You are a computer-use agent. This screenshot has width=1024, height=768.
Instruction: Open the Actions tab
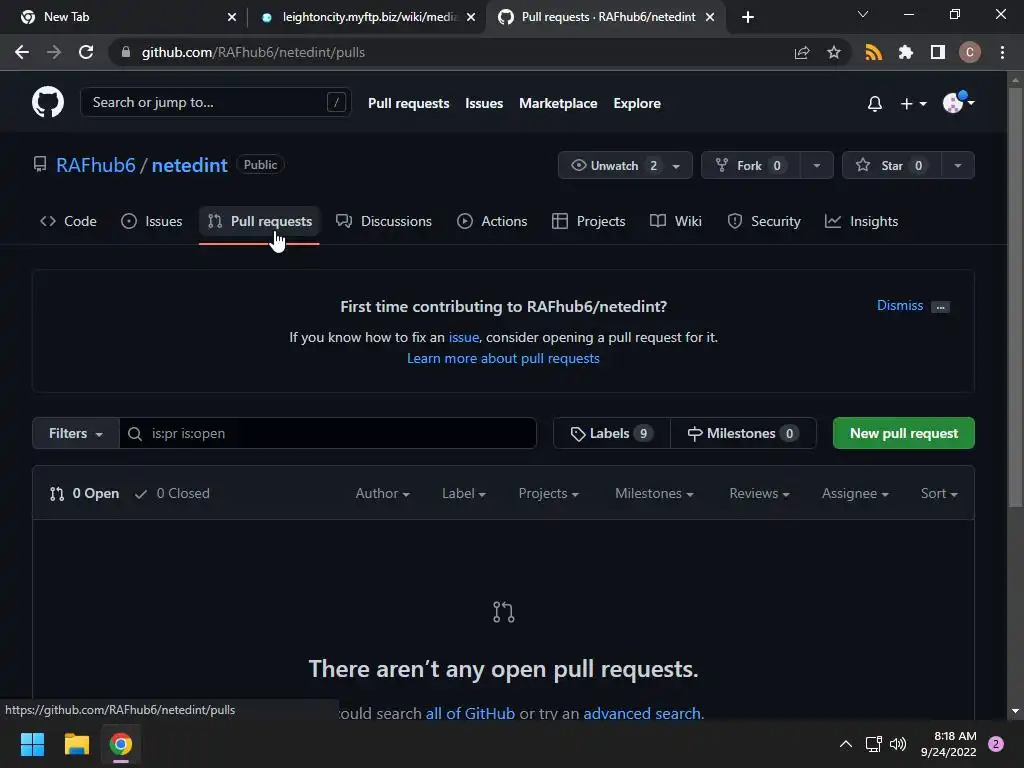click(x=492, y=221)
